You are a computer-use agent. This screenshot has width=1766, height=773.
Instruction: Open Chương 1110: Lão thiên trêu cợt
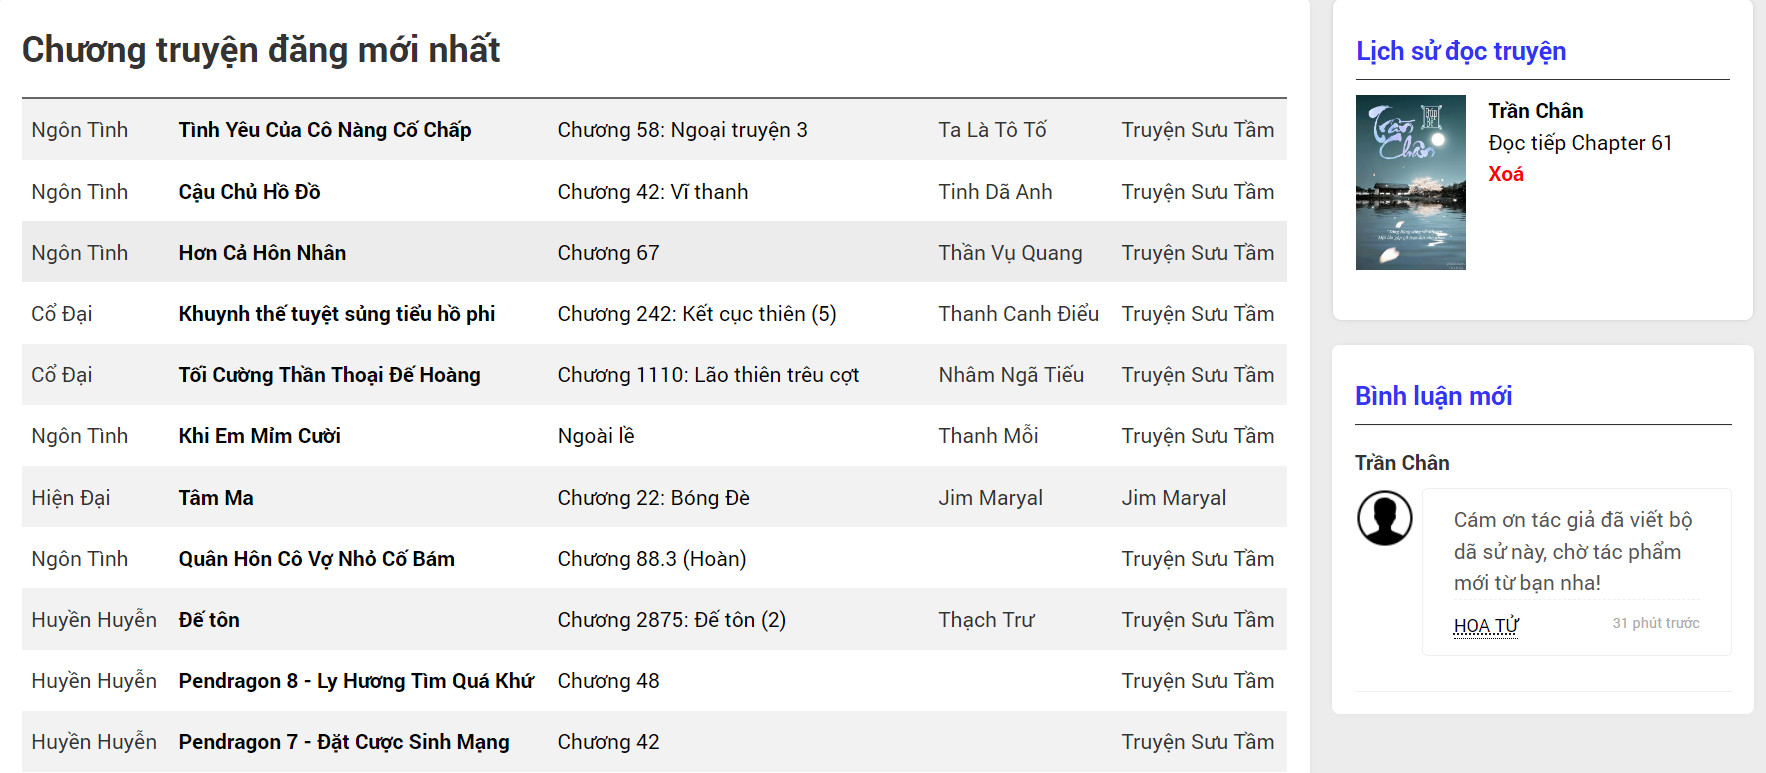point(708,375)
